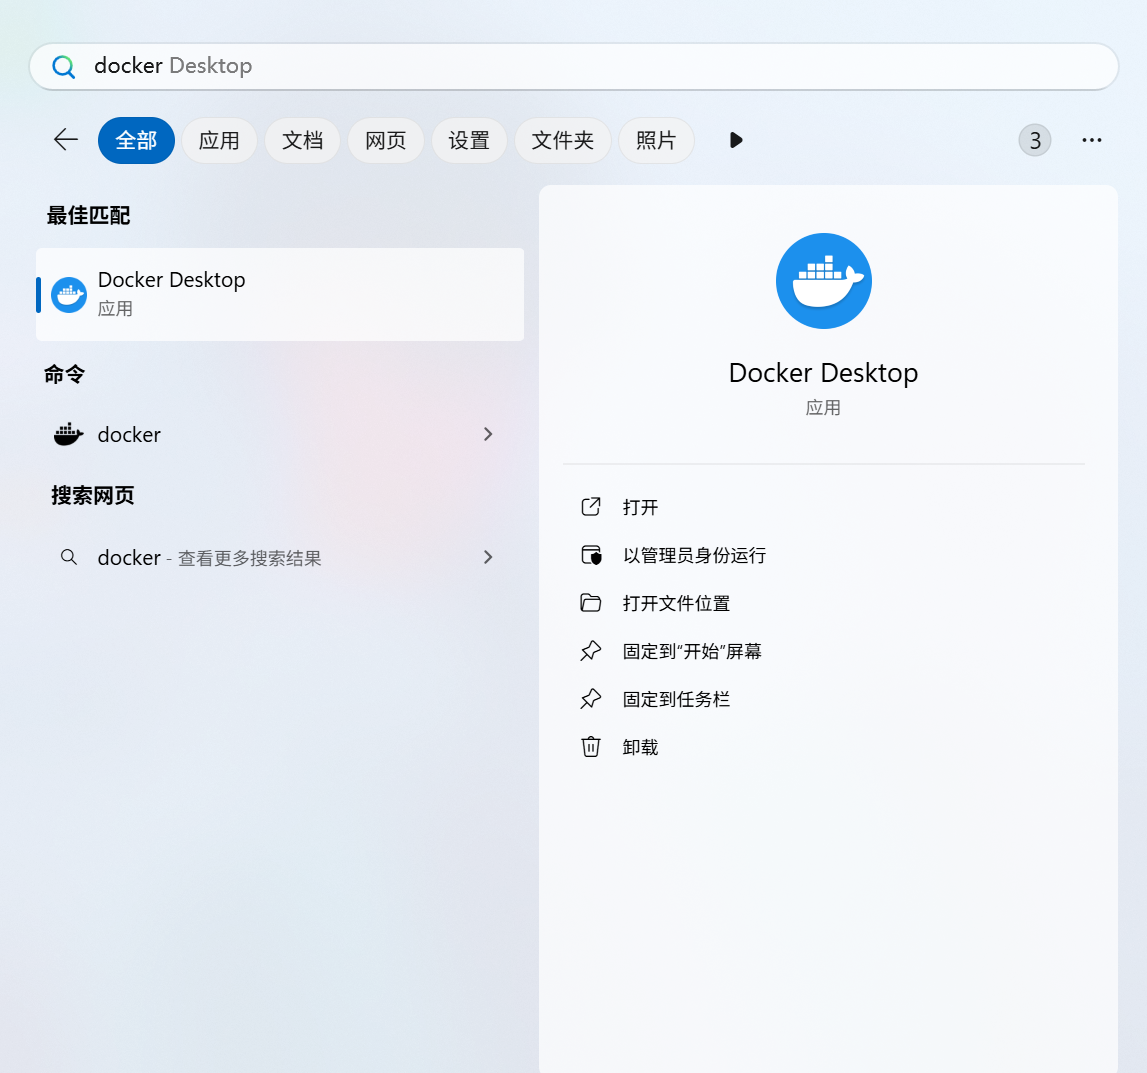Open the three-dot more options menu
The width and height of the screenshot is (1147, 1073).
pyautogui.click(x=1092, y=140)
